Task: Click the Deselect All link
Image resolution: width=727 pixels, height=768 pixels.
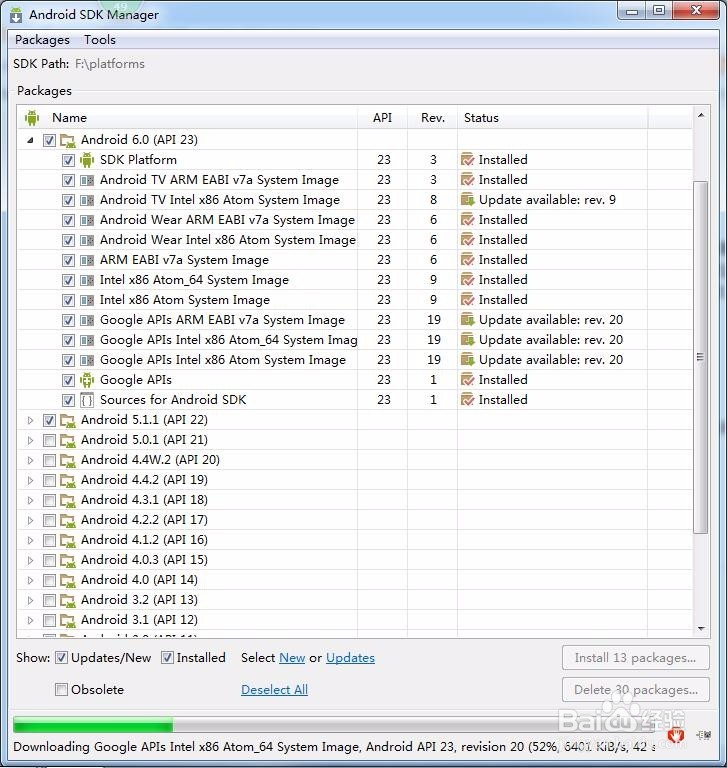Action: pyautogui.click(x=274, y=690)
